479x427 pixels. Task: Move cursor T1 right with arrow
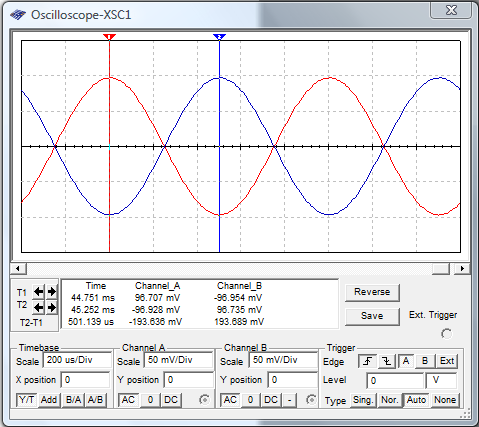52,292
